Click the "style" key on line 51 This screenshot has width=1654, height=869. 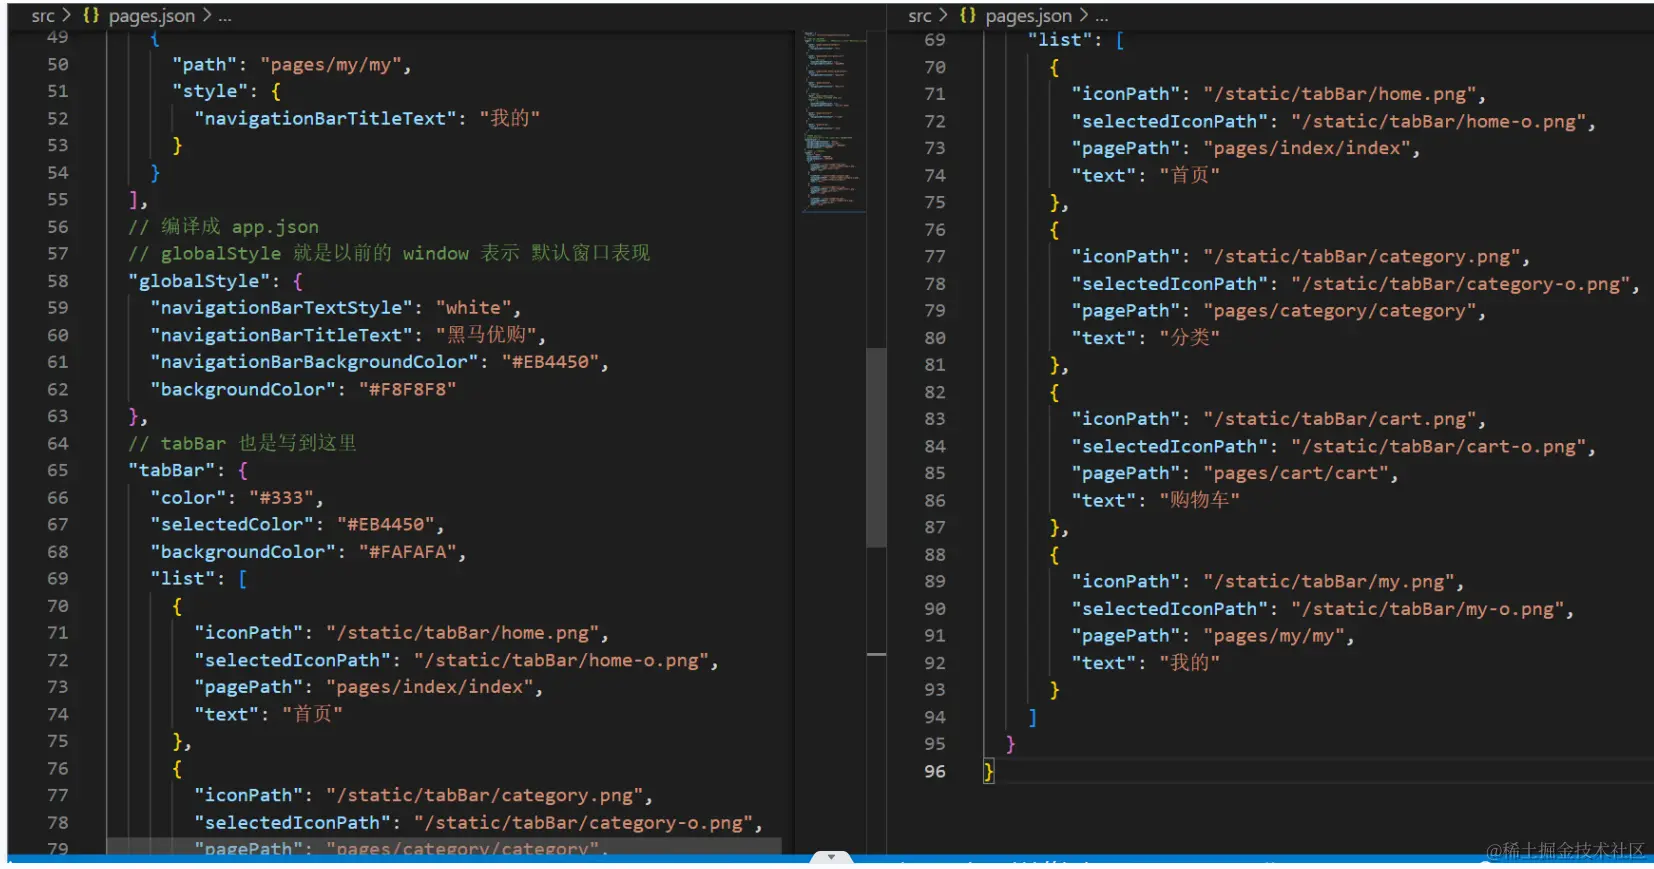pos(210,91)
